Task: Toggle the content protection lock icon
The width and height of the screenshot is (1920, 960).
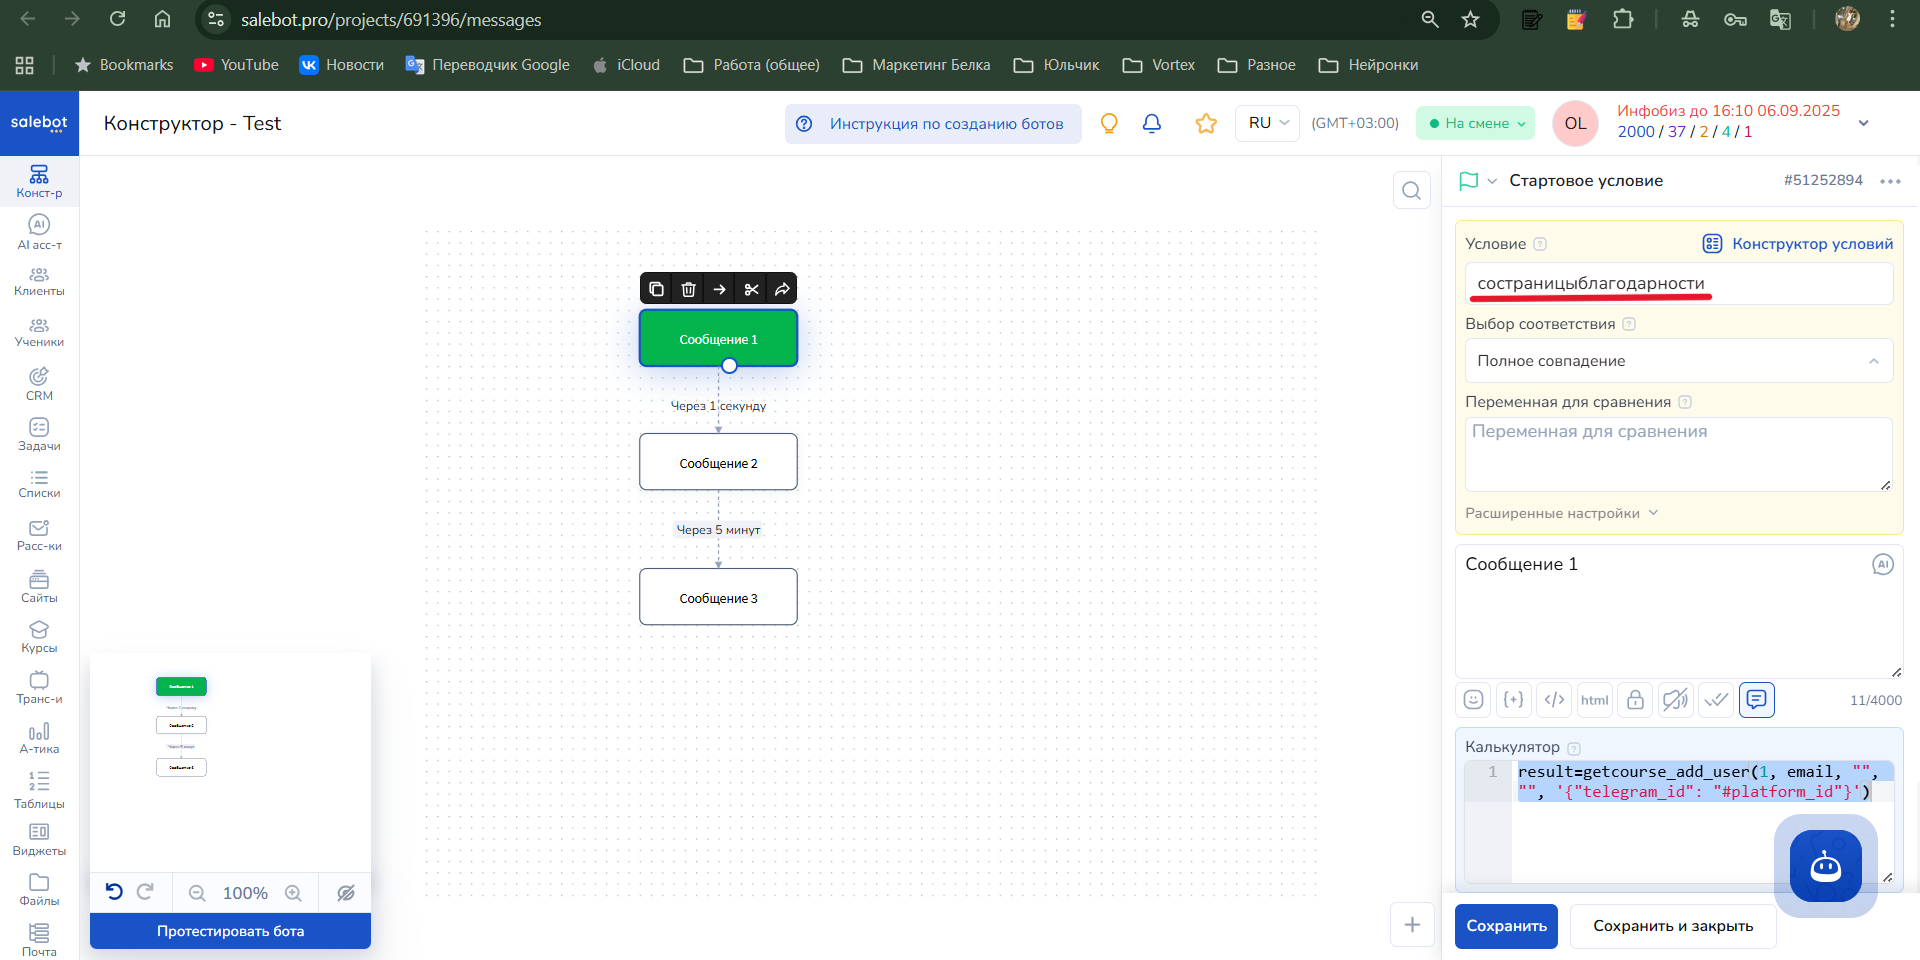Action: pos(1635,700)
